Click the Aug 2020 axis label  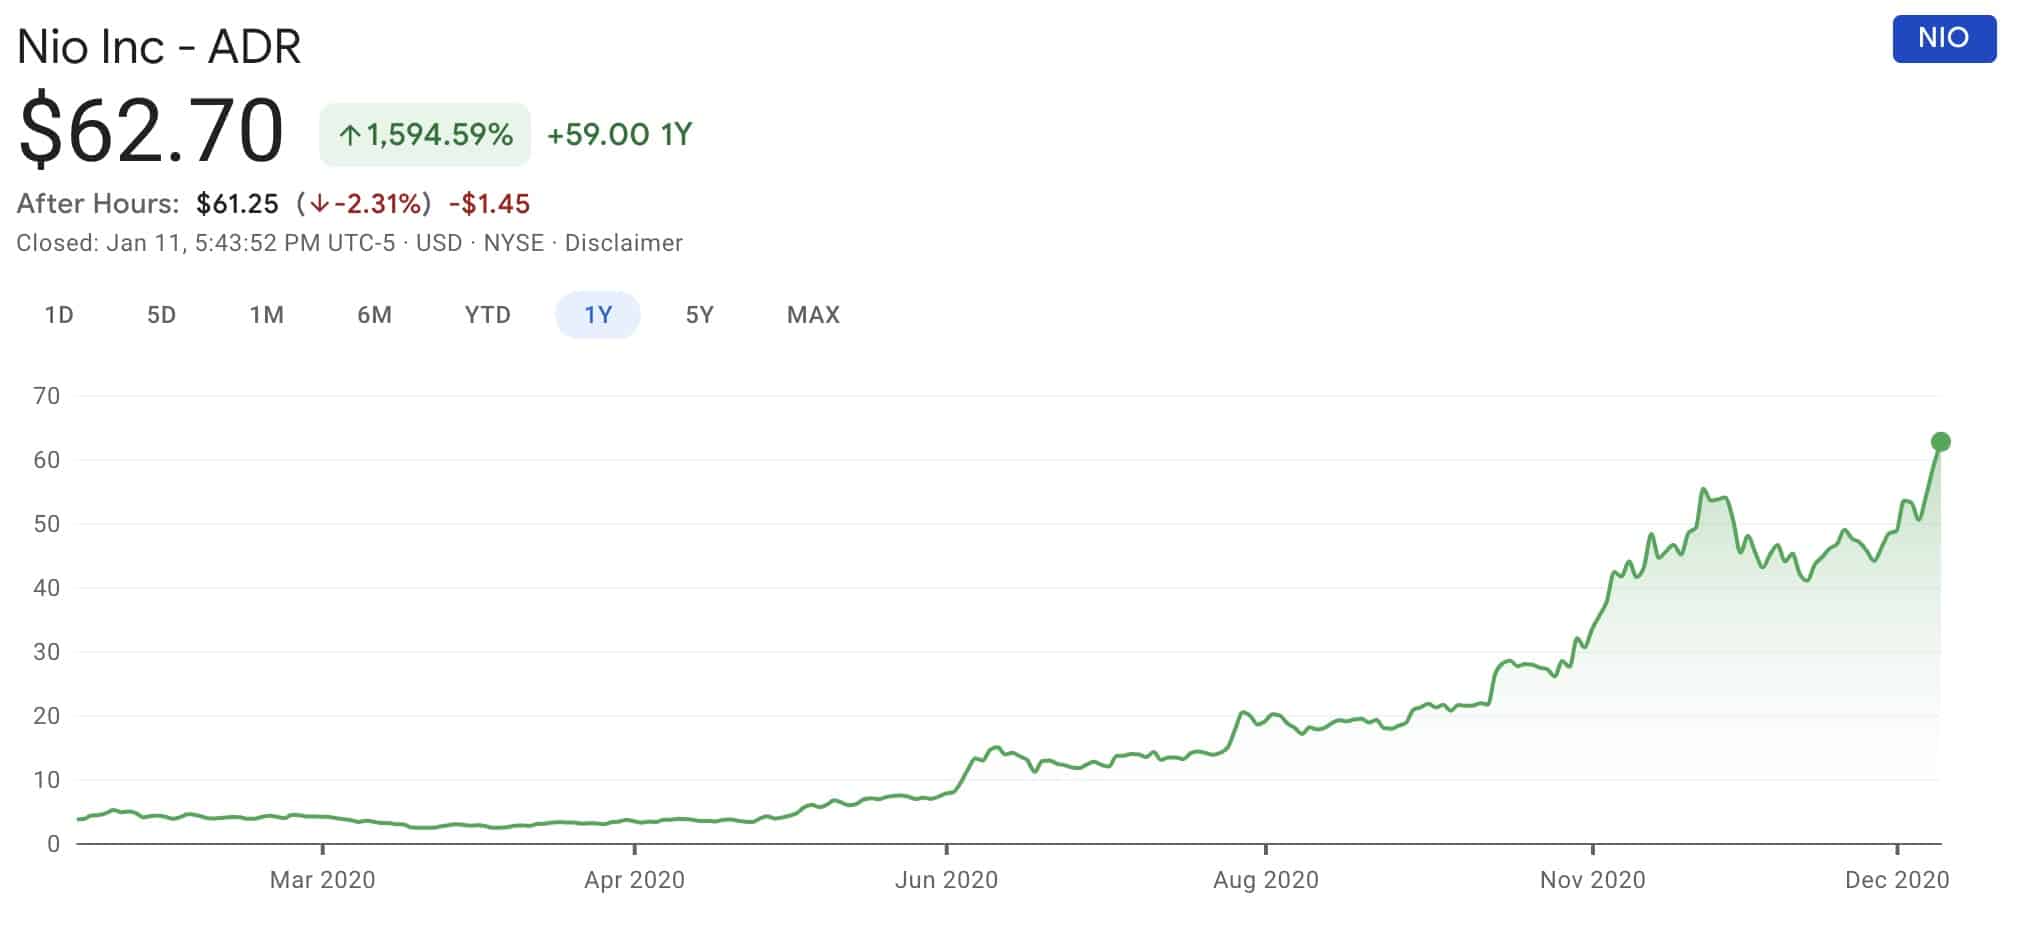click(1265, 879)
